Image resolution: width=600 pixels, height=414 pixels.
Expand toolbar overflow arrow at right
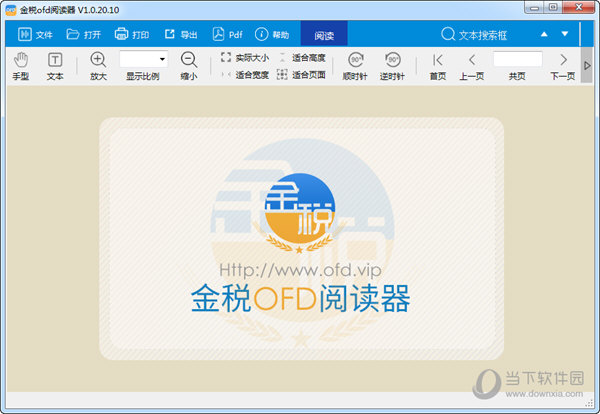pyautogui.click(x=587, y=65)
